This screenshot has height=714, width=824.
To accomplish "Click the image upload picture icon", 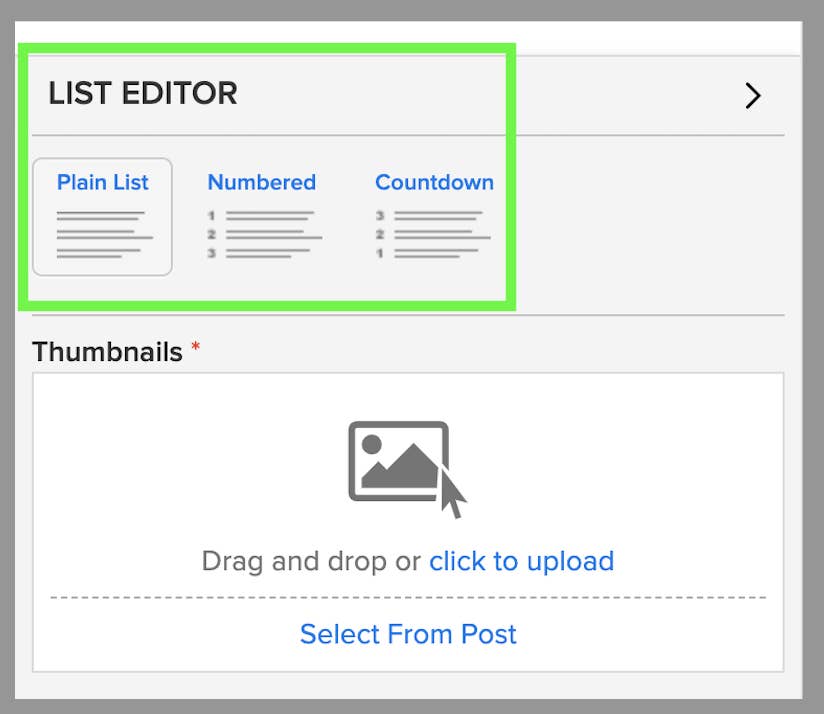I will pyautogui.click(x=400, y=462).
